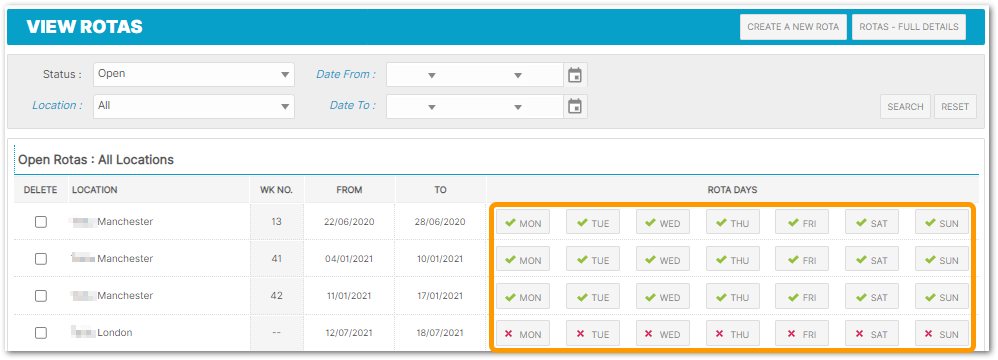The height and width of the screenshot is (360, 998).
Task: Open TUE for the week 42 rota
Action: point(593,296)
